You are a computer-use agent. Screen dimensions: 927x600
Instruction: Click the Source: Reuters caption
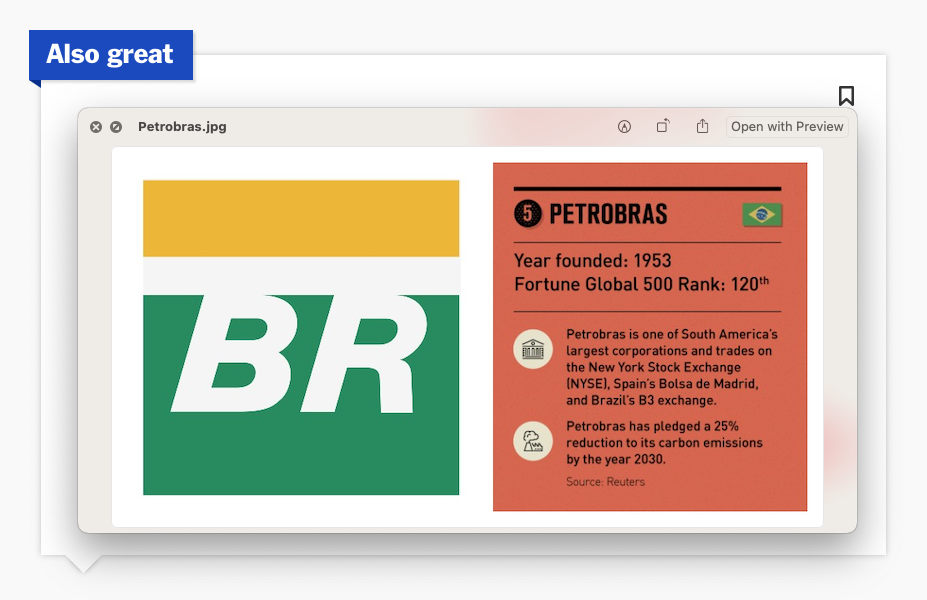[x=605, y=482]
